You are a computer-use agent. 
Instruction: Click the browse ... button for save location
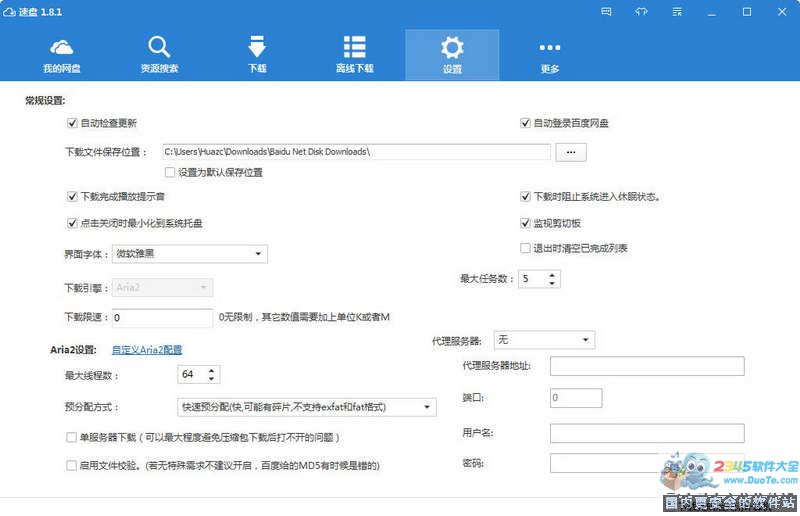(x=571, y=152)
